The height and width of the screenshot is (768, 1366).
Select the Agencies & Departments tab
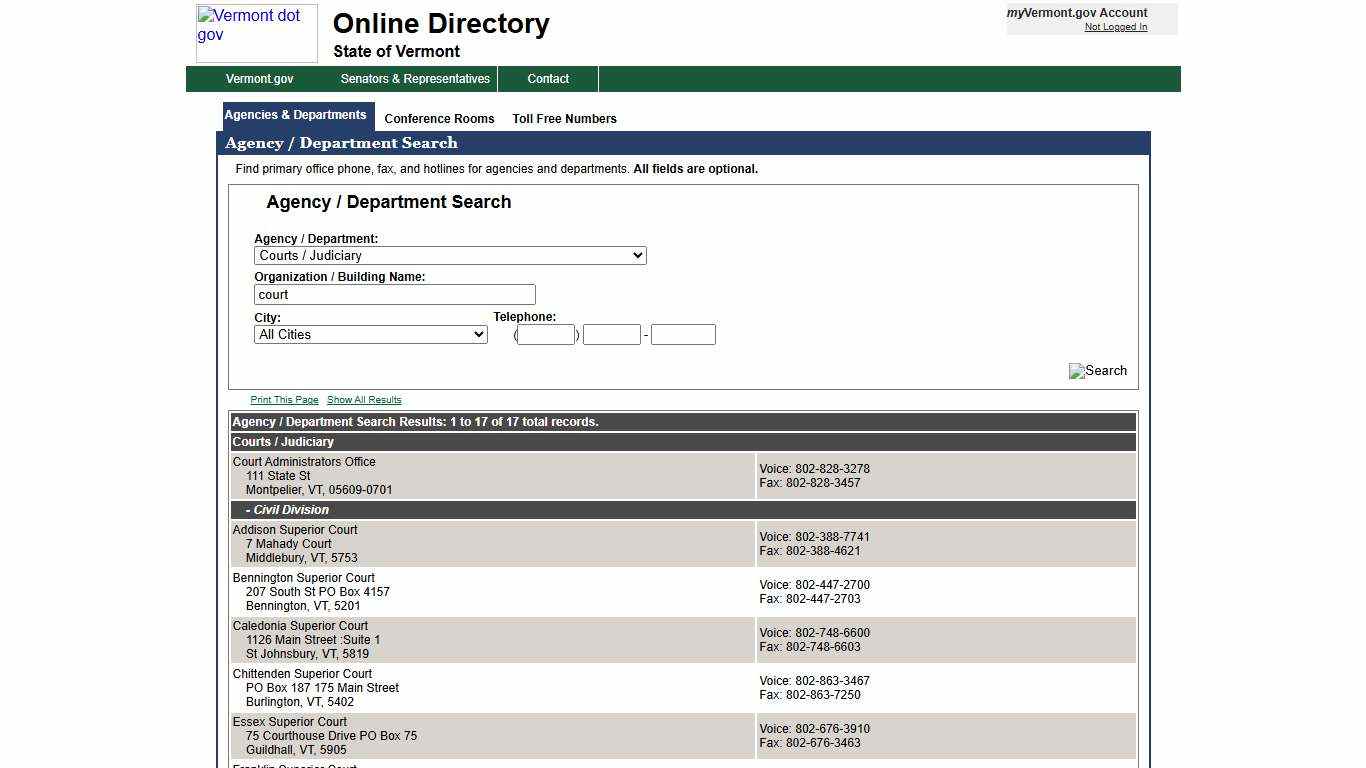point(296,114)
